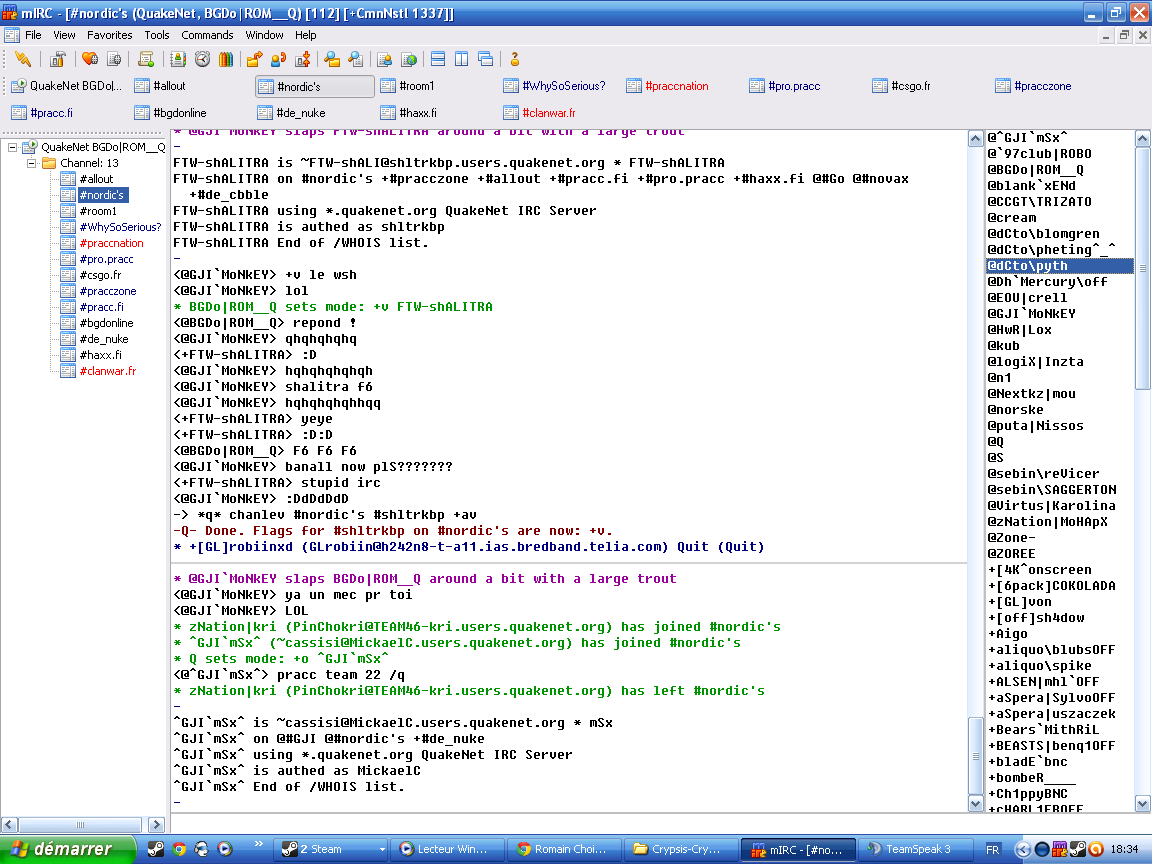Collapse the Channel: 13 folder
Viewport: 1152px width, 864px height.
click(31, 163)
